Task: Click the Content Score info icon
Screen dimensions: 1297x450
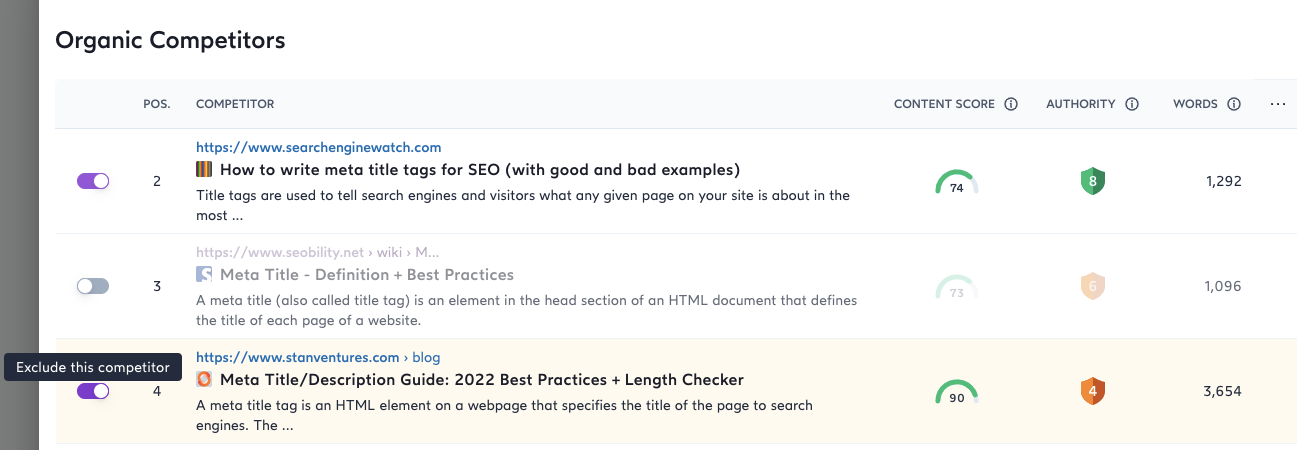Action: [x=1011, y=104]
